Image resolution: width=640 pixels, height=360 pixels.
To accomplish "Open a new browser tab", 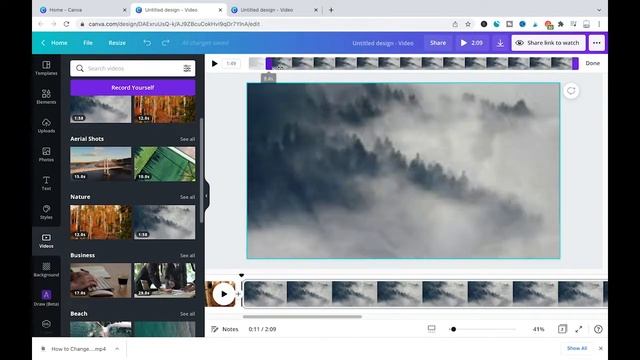I will [331, 10].
